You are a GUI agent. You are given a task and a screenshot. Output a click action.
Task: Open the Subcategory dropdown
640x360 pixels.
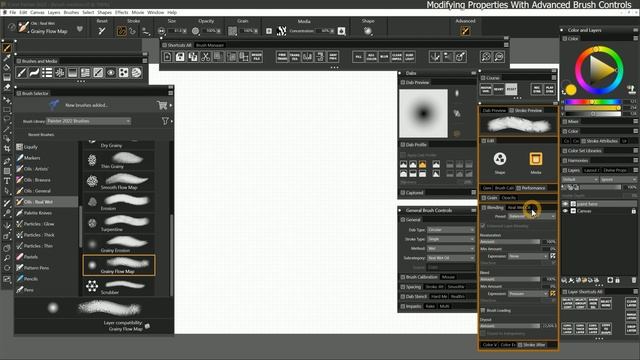click(x=451, y=258)
